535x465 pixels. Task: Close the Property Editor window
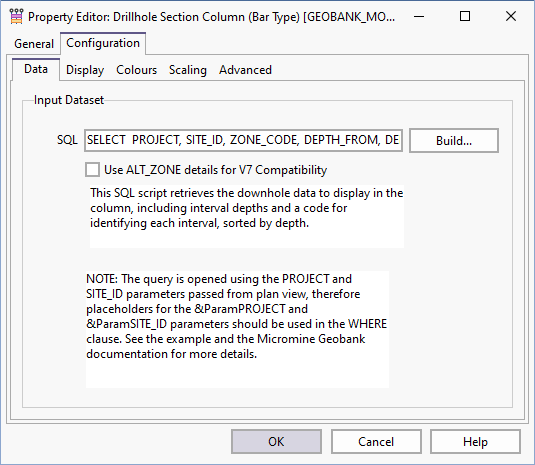511,16
